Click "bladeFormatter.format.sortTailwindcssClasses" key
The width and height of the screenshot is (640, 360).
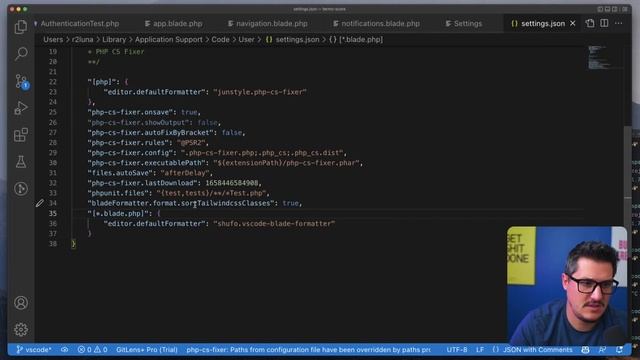click(x=180, y=203)
